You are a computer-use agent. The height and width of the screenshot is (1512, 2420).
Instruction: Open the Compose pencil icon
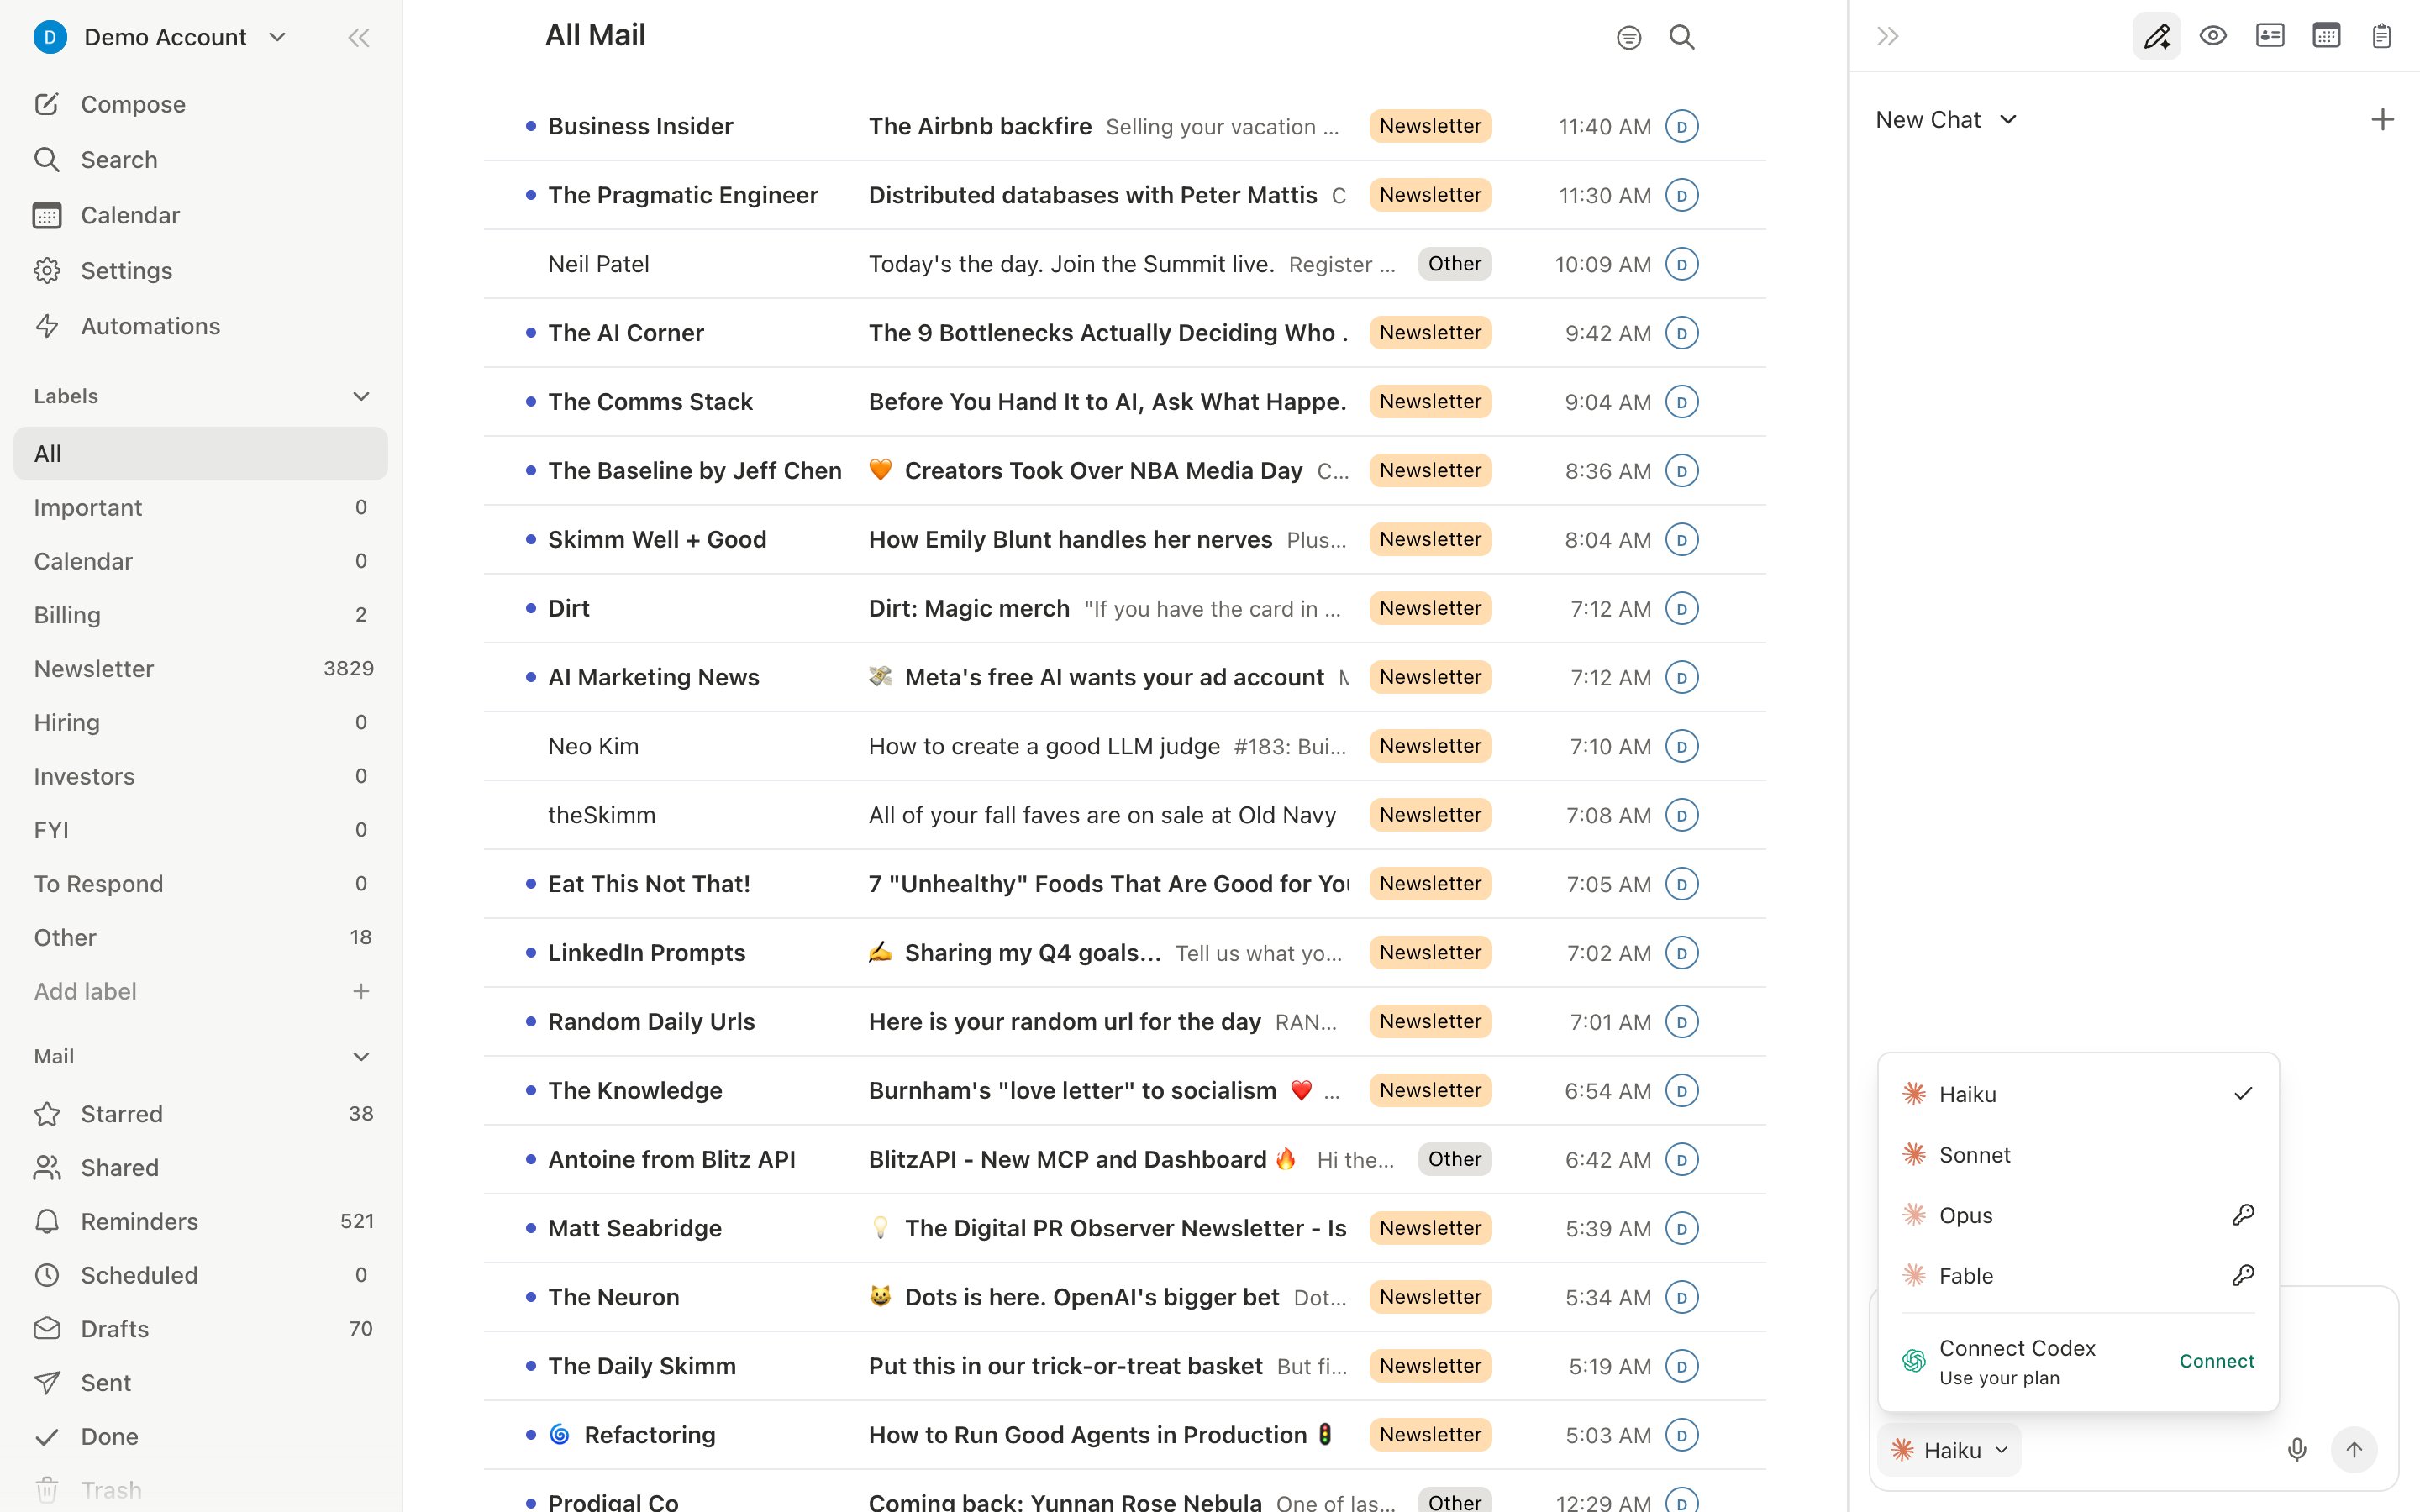click(47, 104)
